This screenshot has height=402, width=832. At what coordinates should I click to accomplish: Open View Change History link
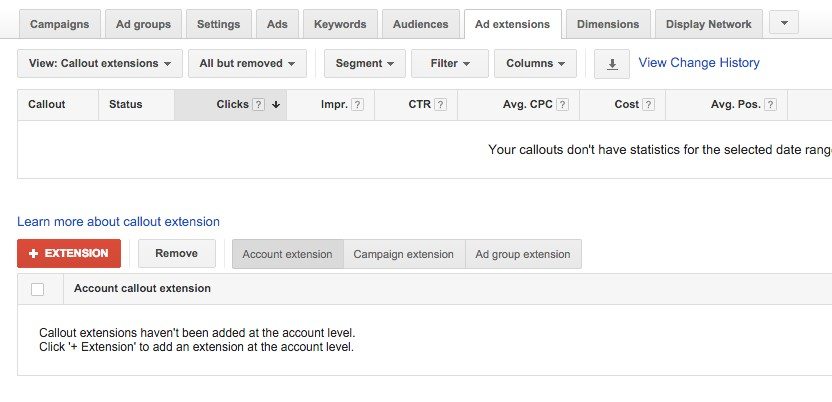(699, 63)
